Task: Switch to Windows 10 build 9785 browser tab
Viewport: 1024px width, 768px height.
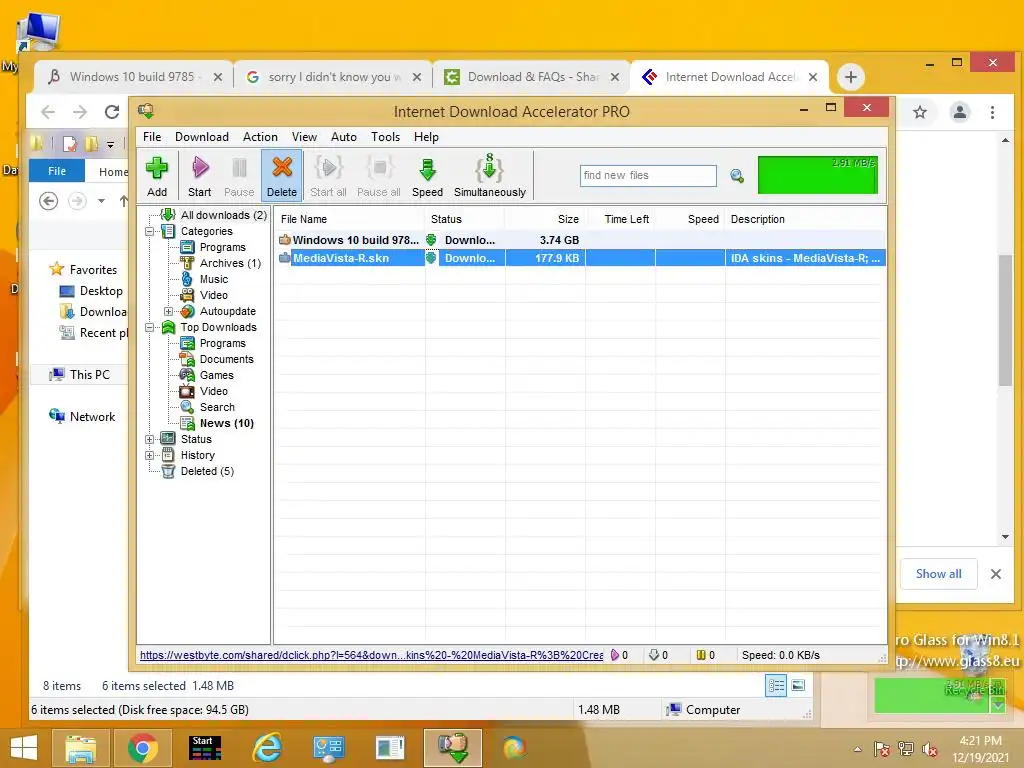Action: point(132,77)
